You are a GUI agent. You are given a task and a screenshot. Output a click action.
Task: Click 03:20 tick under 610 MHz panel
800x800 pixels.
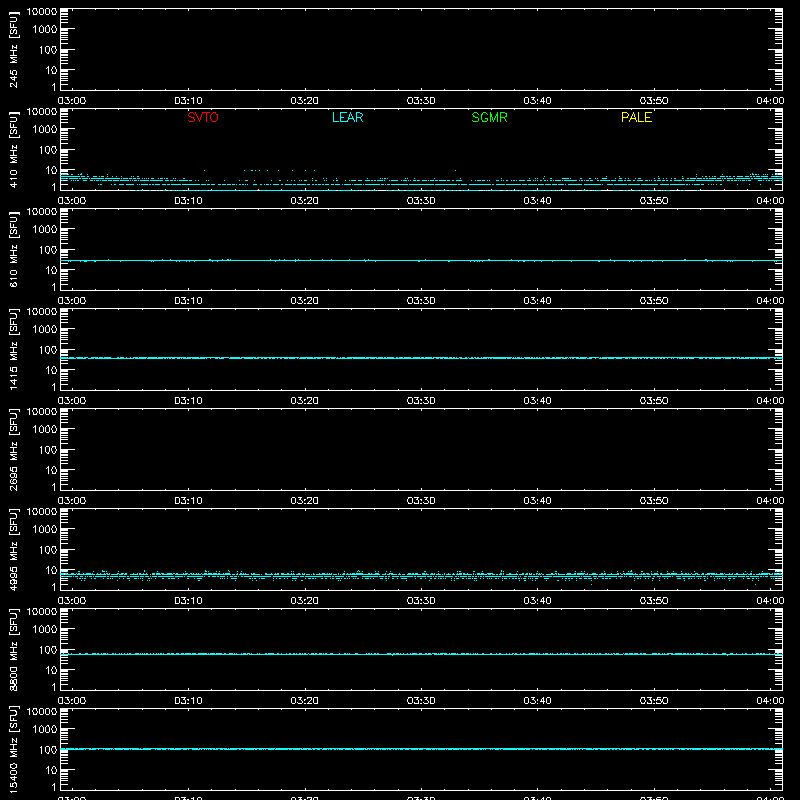coord(305,301)
